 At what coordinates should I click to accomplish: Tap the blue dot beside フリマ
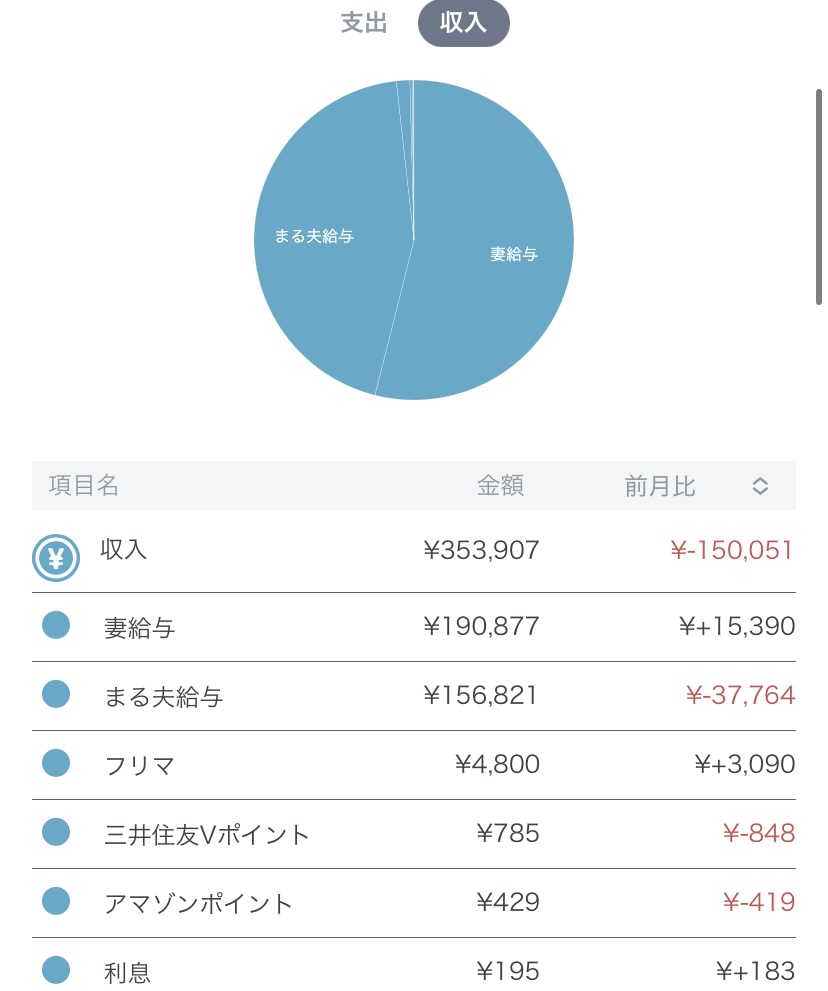[x=56, y=764]
